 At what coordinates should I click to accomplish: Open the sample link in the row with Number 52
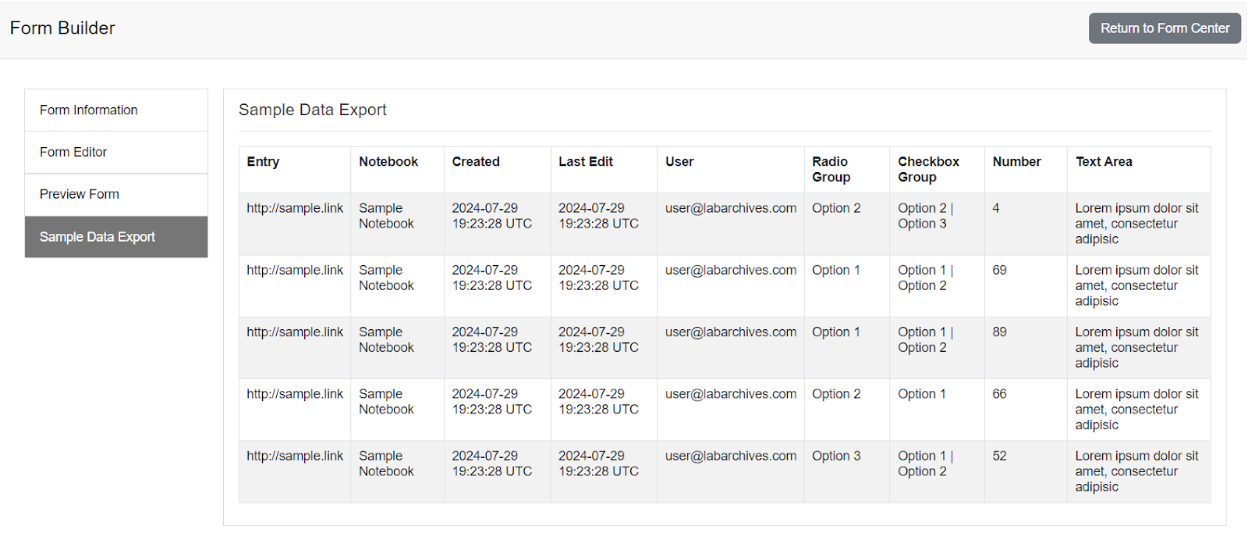point(295,456)
